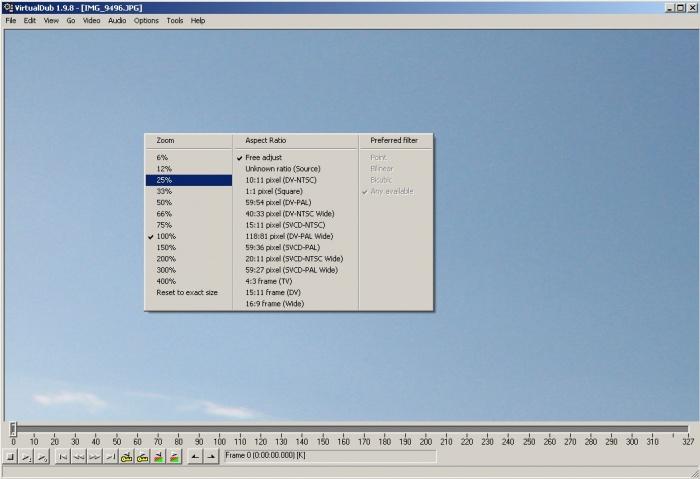Expand the Tools menu

(x=175, y=20)
